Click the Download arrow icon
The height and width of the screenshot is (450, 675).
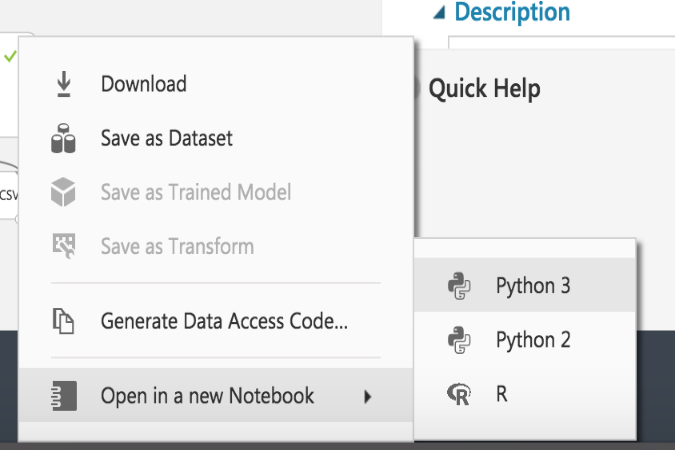[63, 85]
